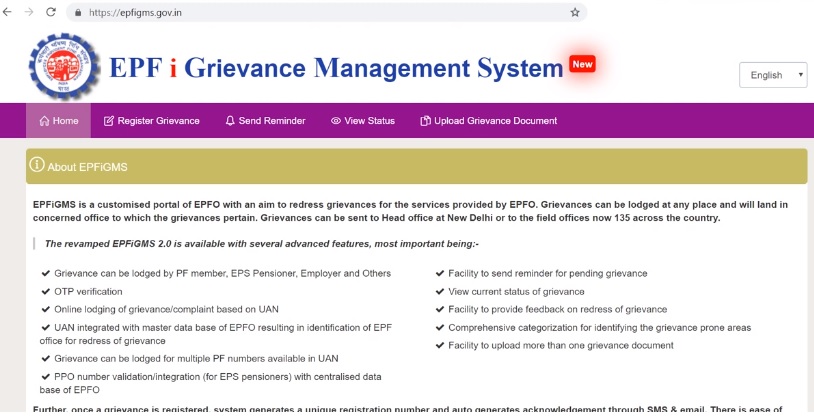Click the house icon beside Home

[45, 121]
